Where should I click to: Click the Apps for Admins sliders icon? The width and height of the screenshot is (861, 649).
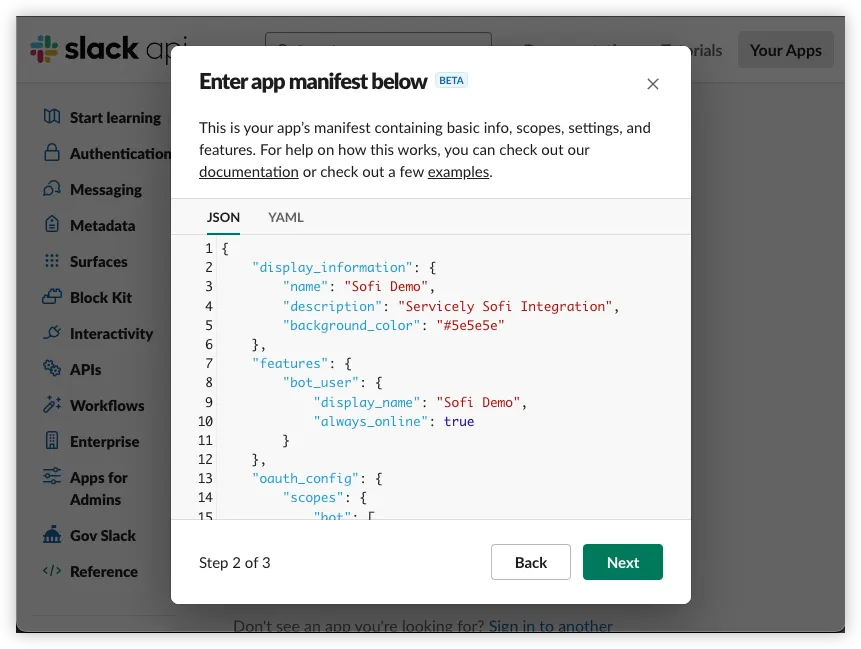tap(52, 475)
